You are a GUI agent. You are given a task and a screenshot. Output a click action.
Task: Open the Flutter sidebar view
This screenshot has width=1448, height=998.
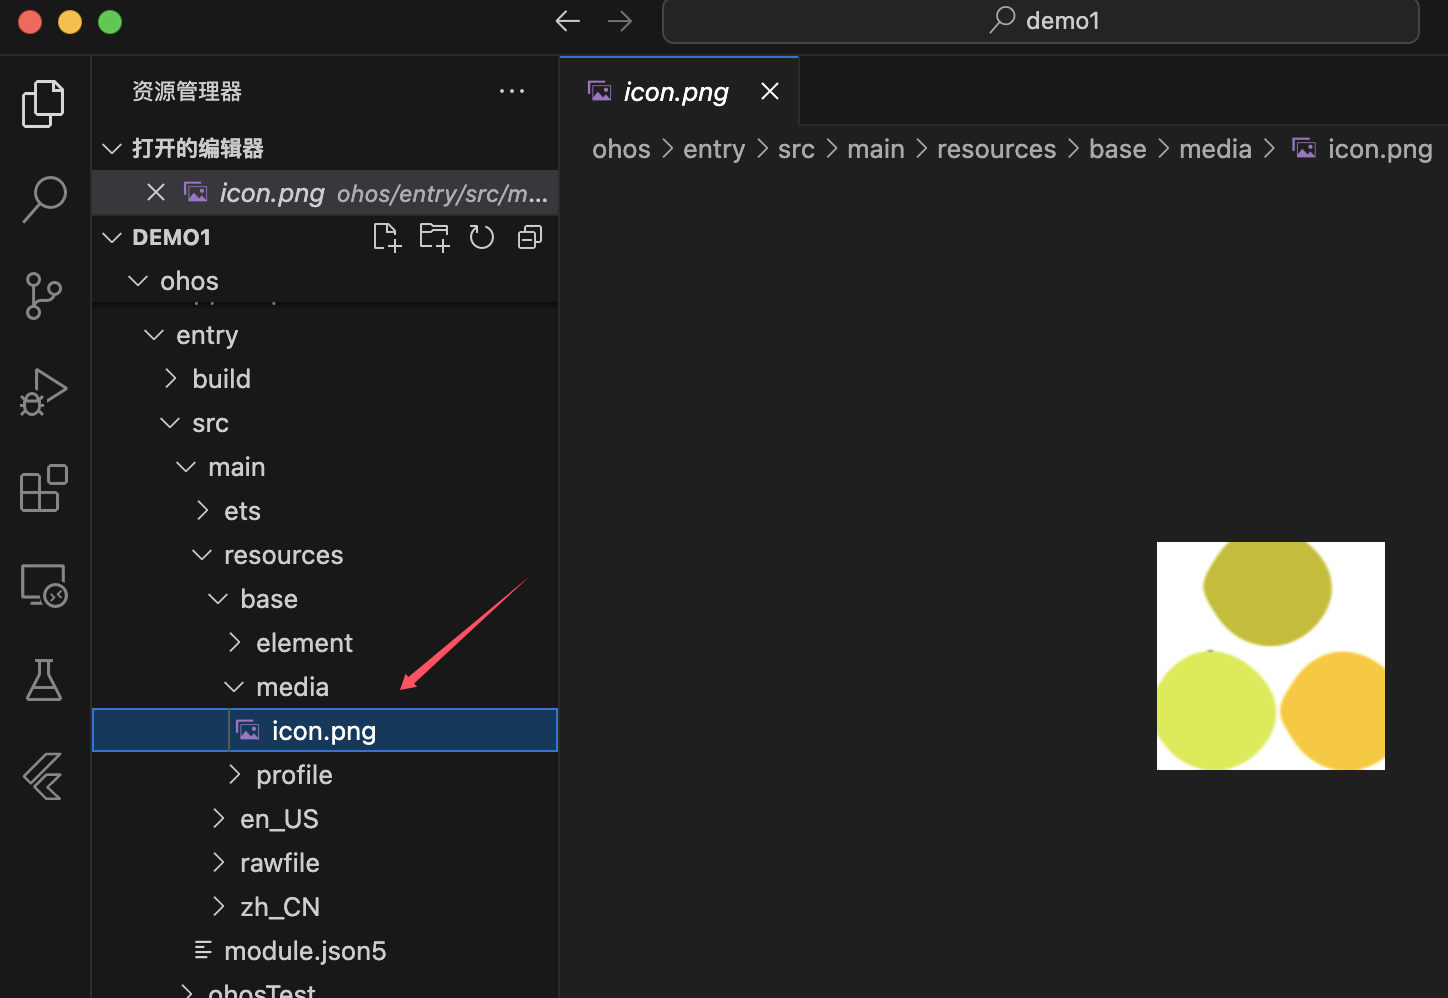(x=44, y=776)
